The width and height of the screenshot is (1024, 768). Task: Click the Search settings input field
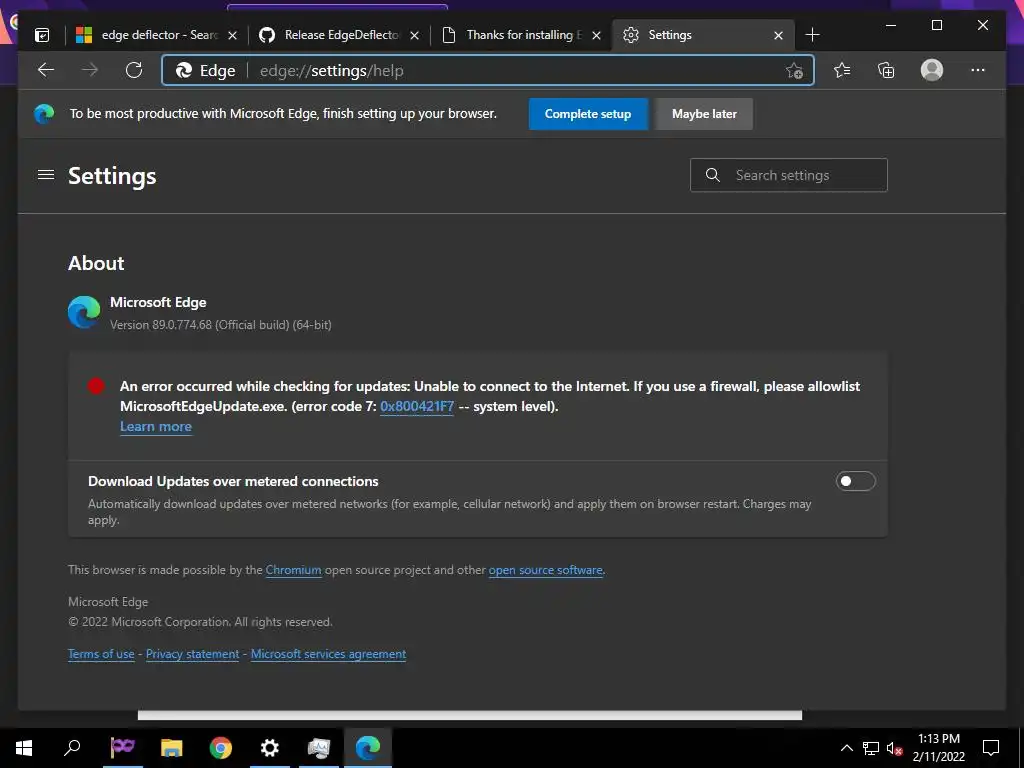[788, 175]
